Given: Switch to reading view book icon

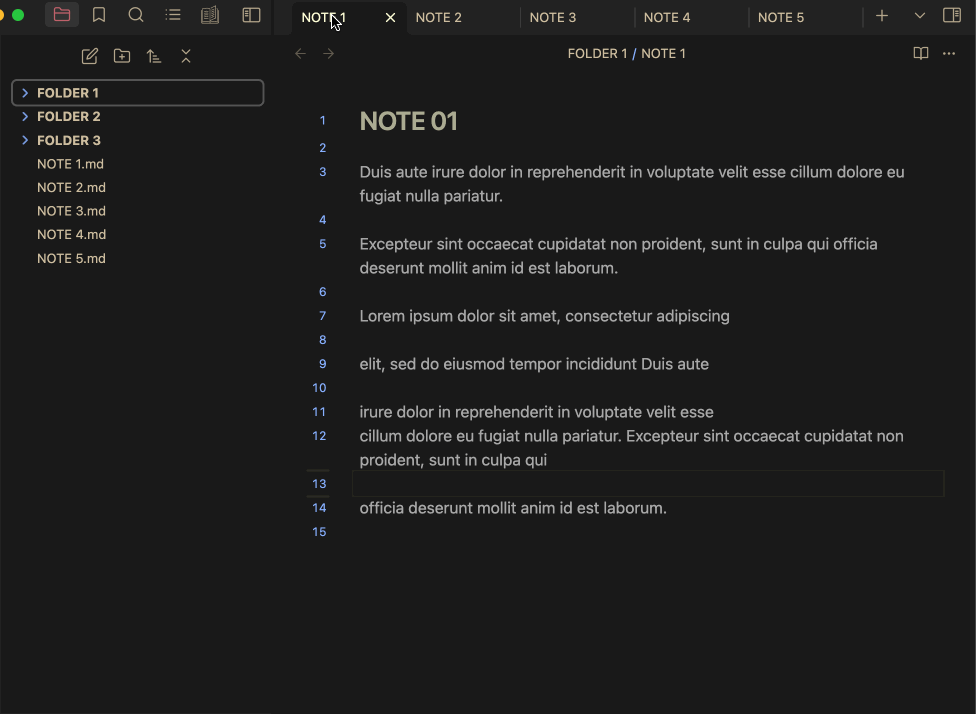Looking at the screenshot, I should coord(921,54).
